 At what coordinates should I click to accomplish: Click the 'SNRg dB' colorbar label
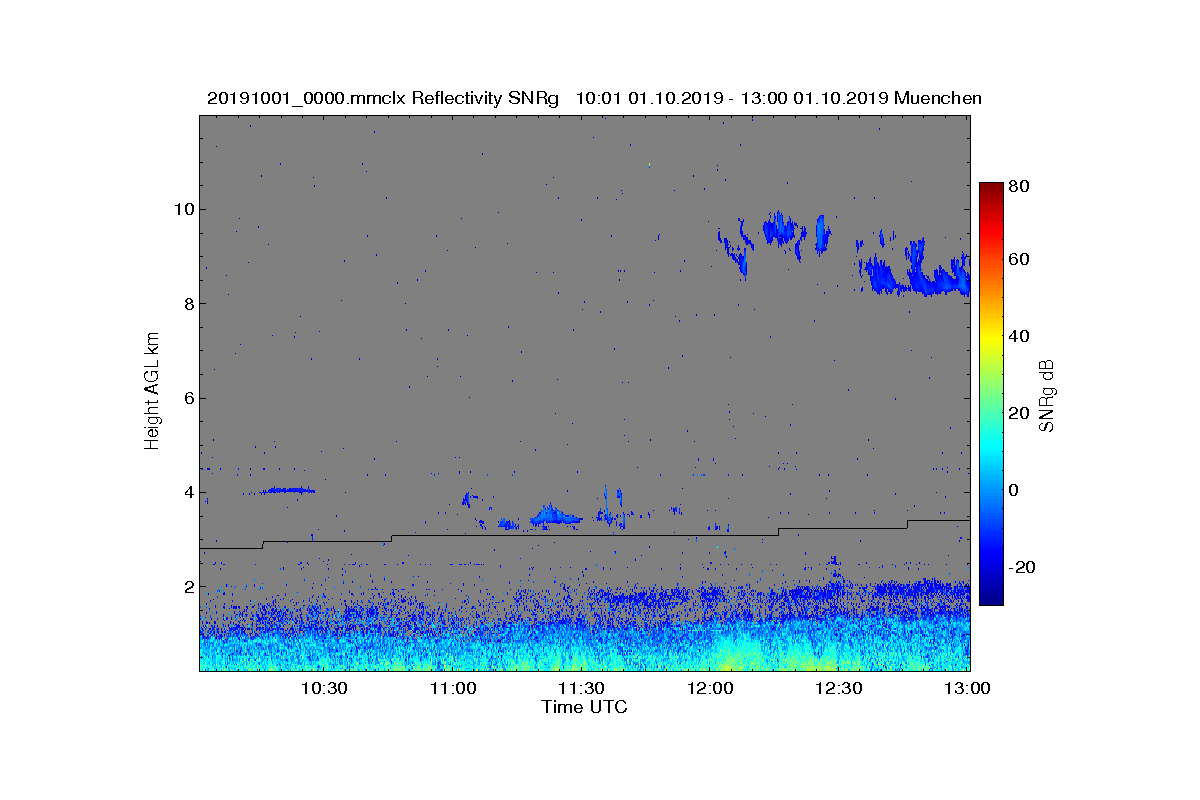click(1047, 395)
